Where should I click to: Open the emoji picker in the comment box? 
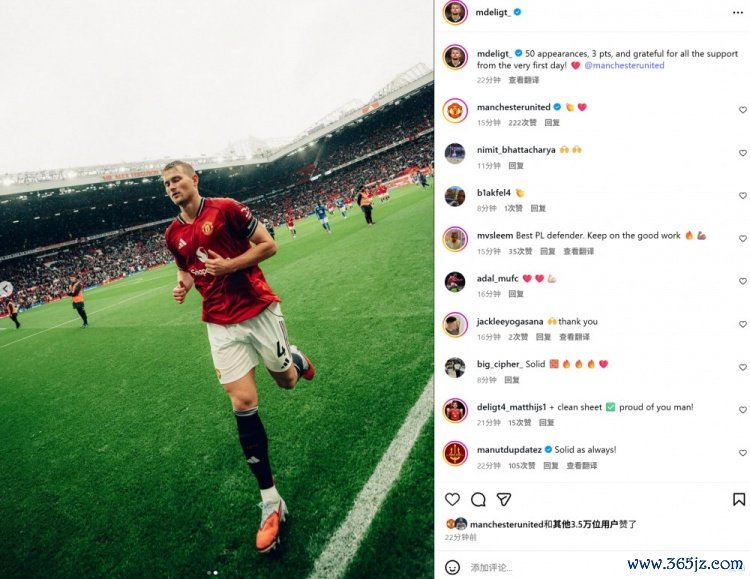tap(452, 568)
